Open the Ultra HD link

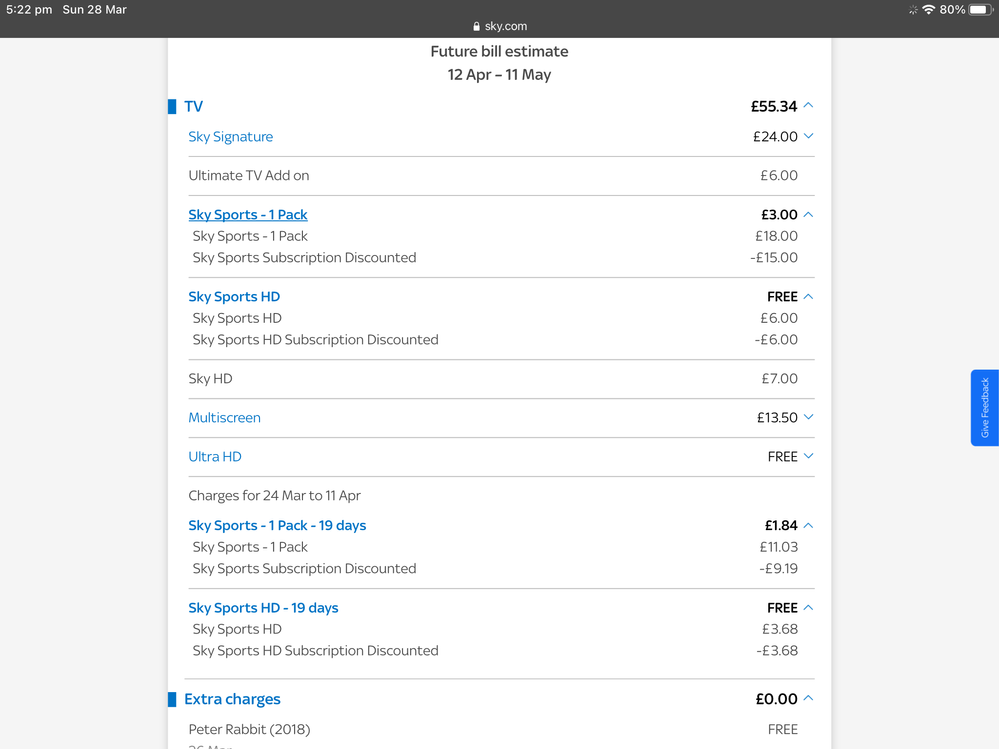pos(215,457)
